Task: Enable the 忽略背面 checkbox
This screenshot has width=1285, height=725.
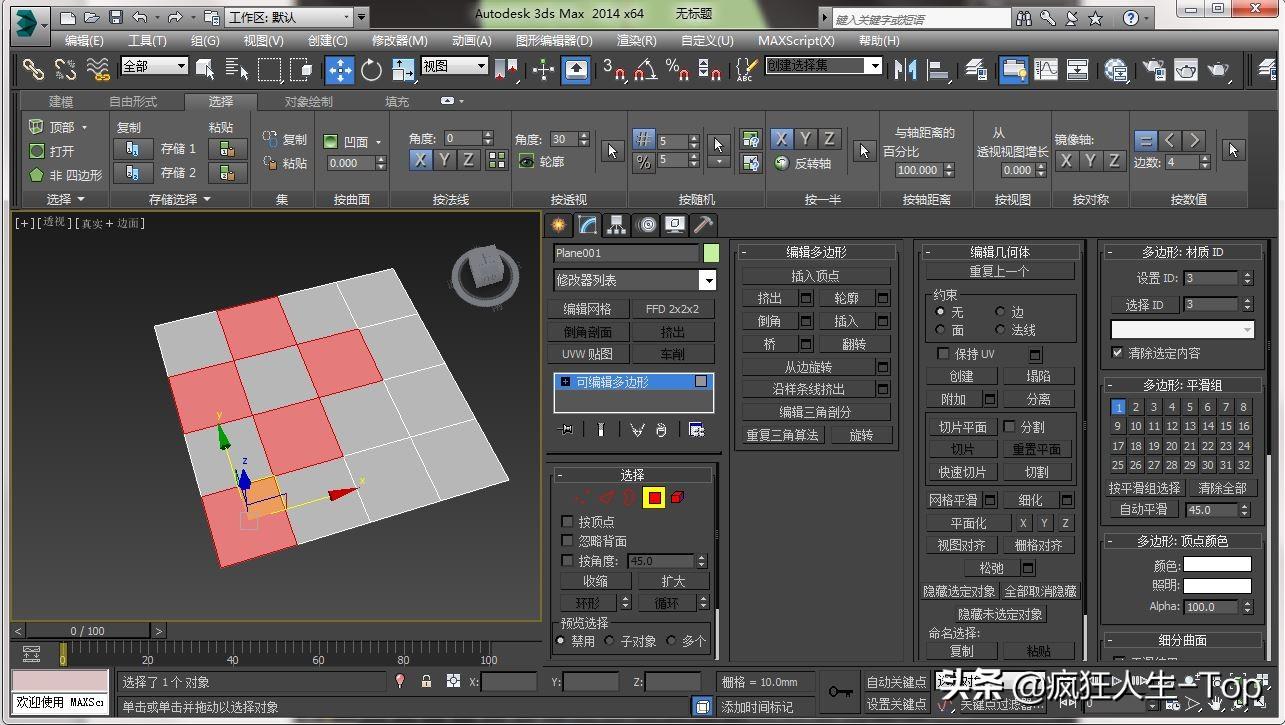Action: (x=567, y=541)
